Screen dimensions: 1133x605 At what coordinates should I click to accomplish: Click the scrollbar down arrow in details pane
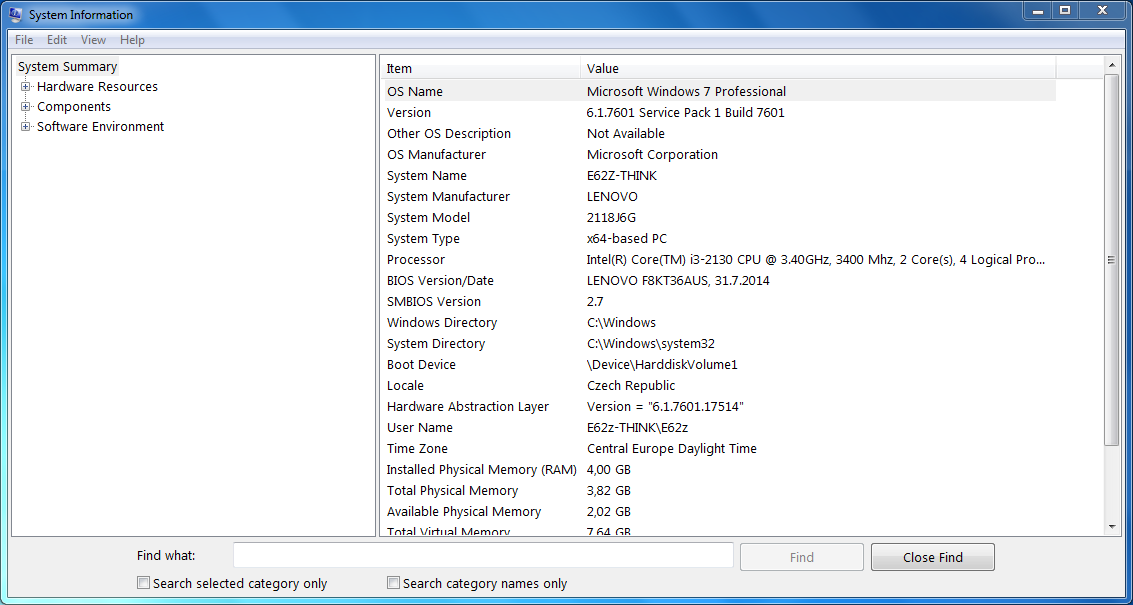tap(1112, 527)
